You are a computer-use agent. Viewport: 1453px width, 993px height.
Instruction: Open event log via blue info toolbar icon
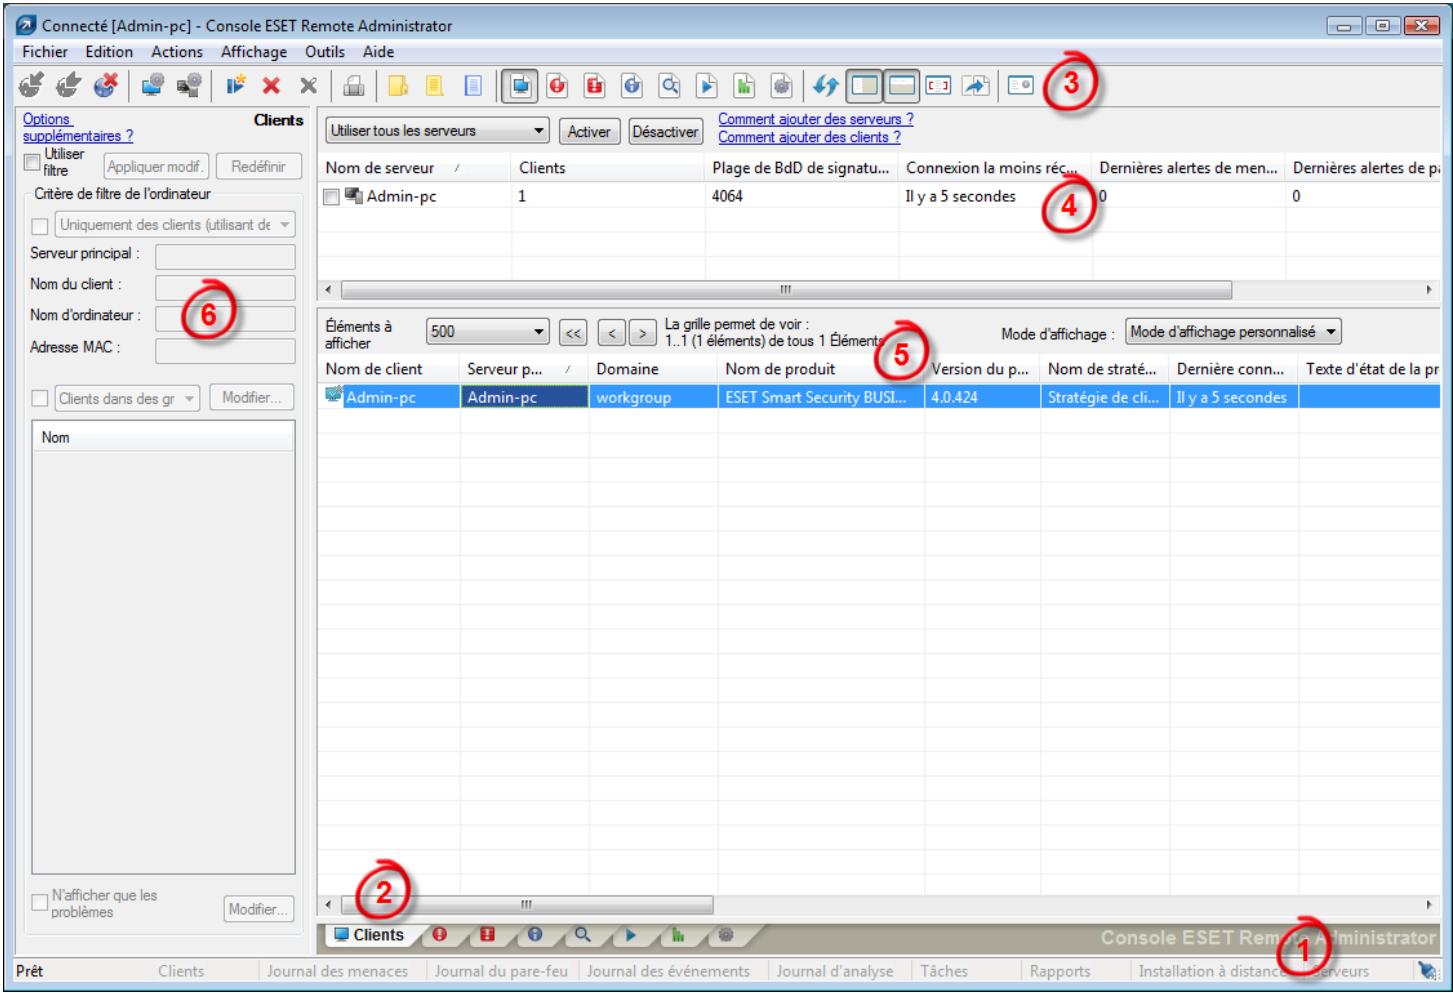pyautogui.click(x=632, y=87)
